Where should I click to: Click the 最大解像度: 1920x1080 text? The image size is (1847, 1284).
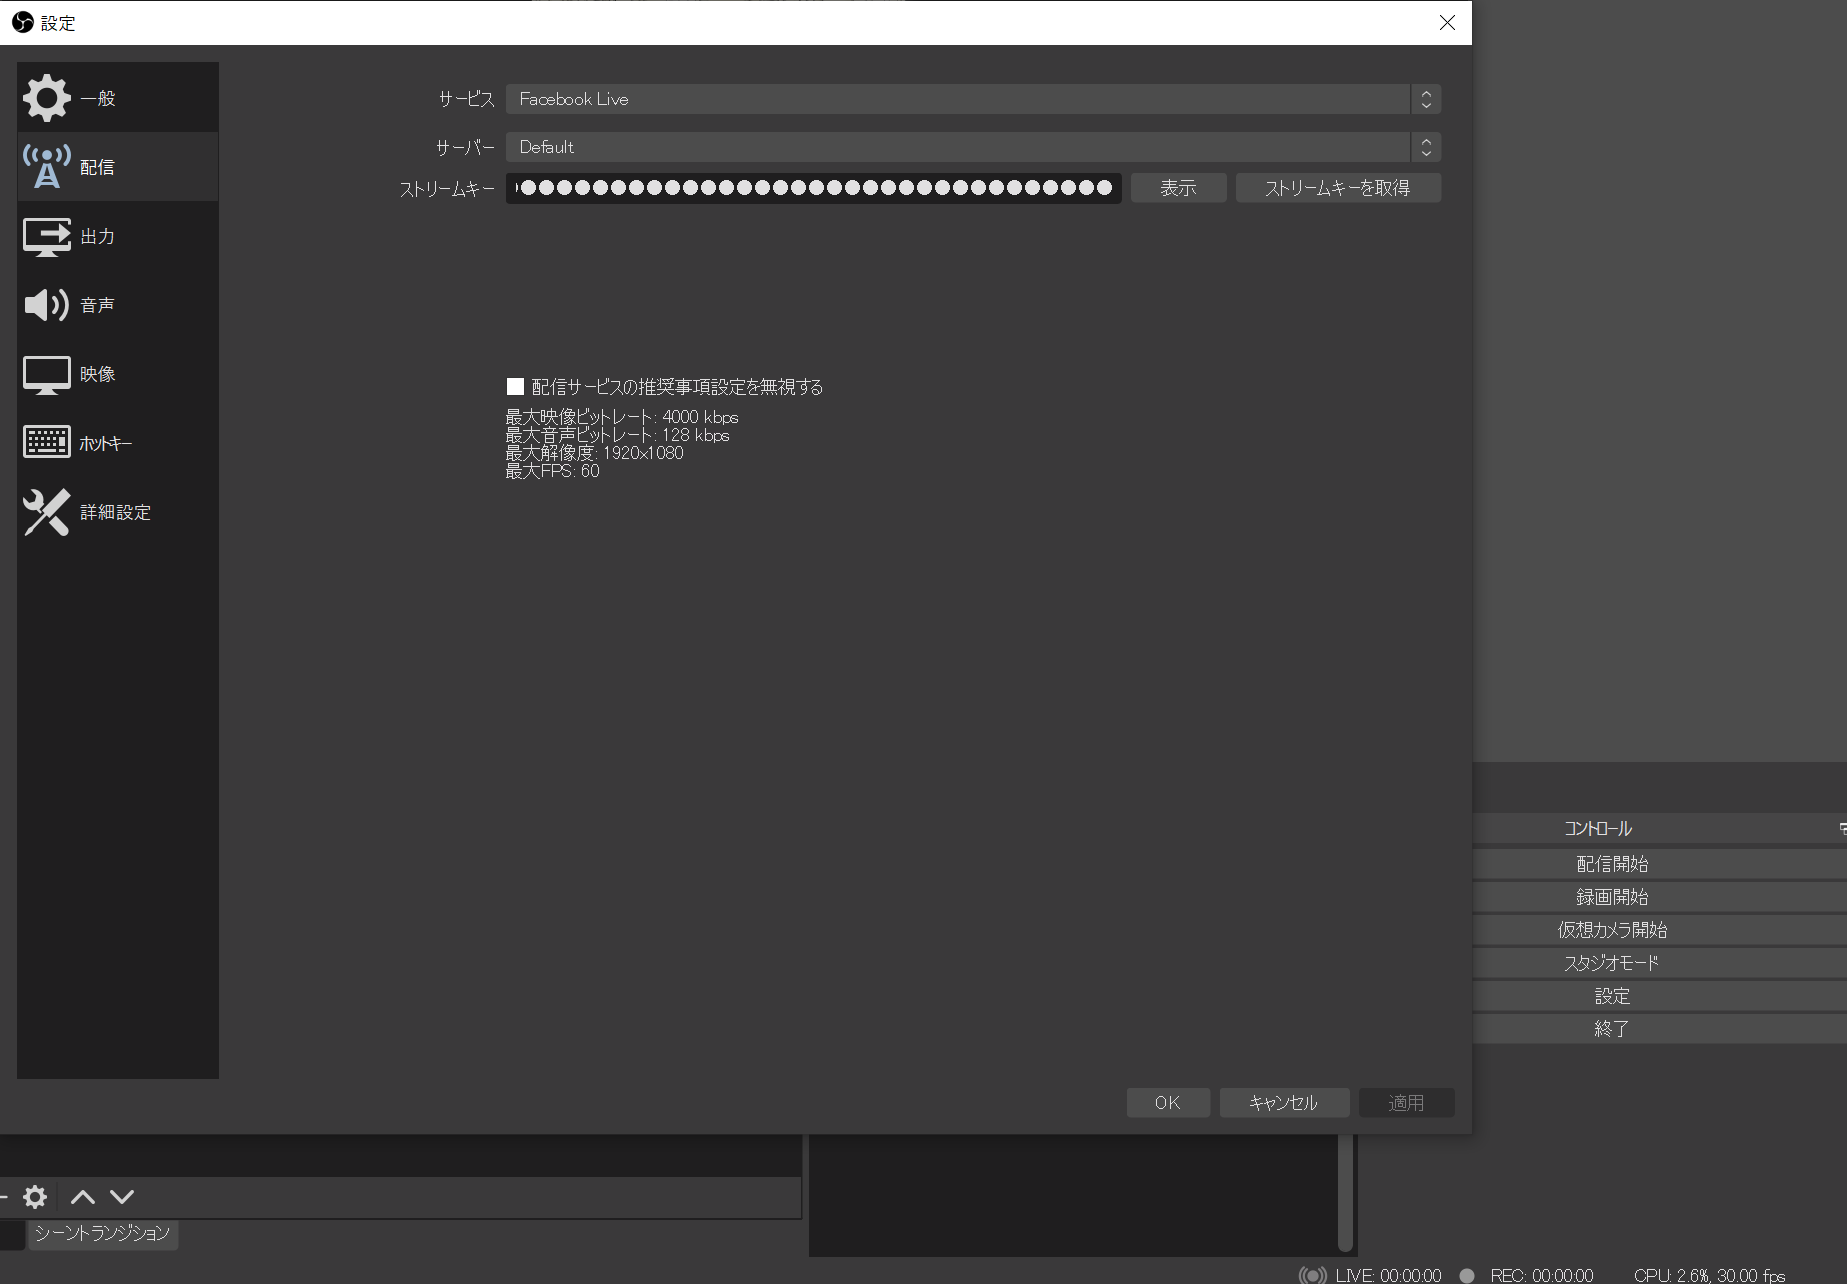(594, 453)
